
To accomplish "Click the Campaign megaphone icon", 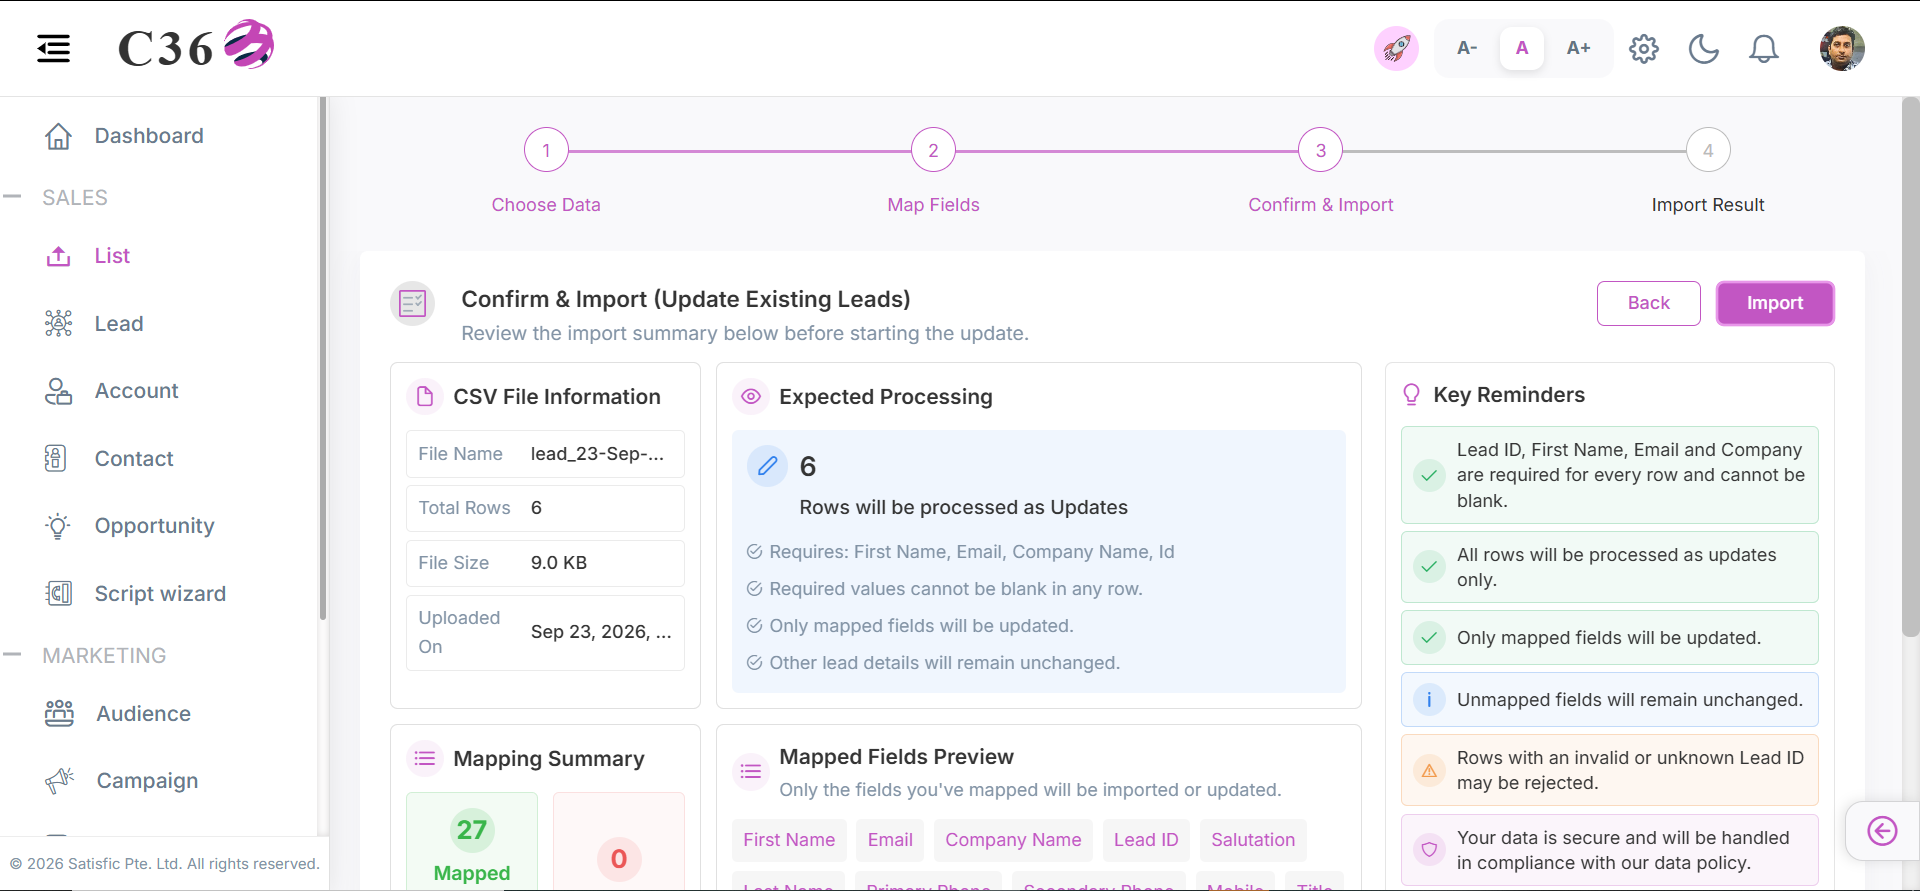I will pos(60,780).
